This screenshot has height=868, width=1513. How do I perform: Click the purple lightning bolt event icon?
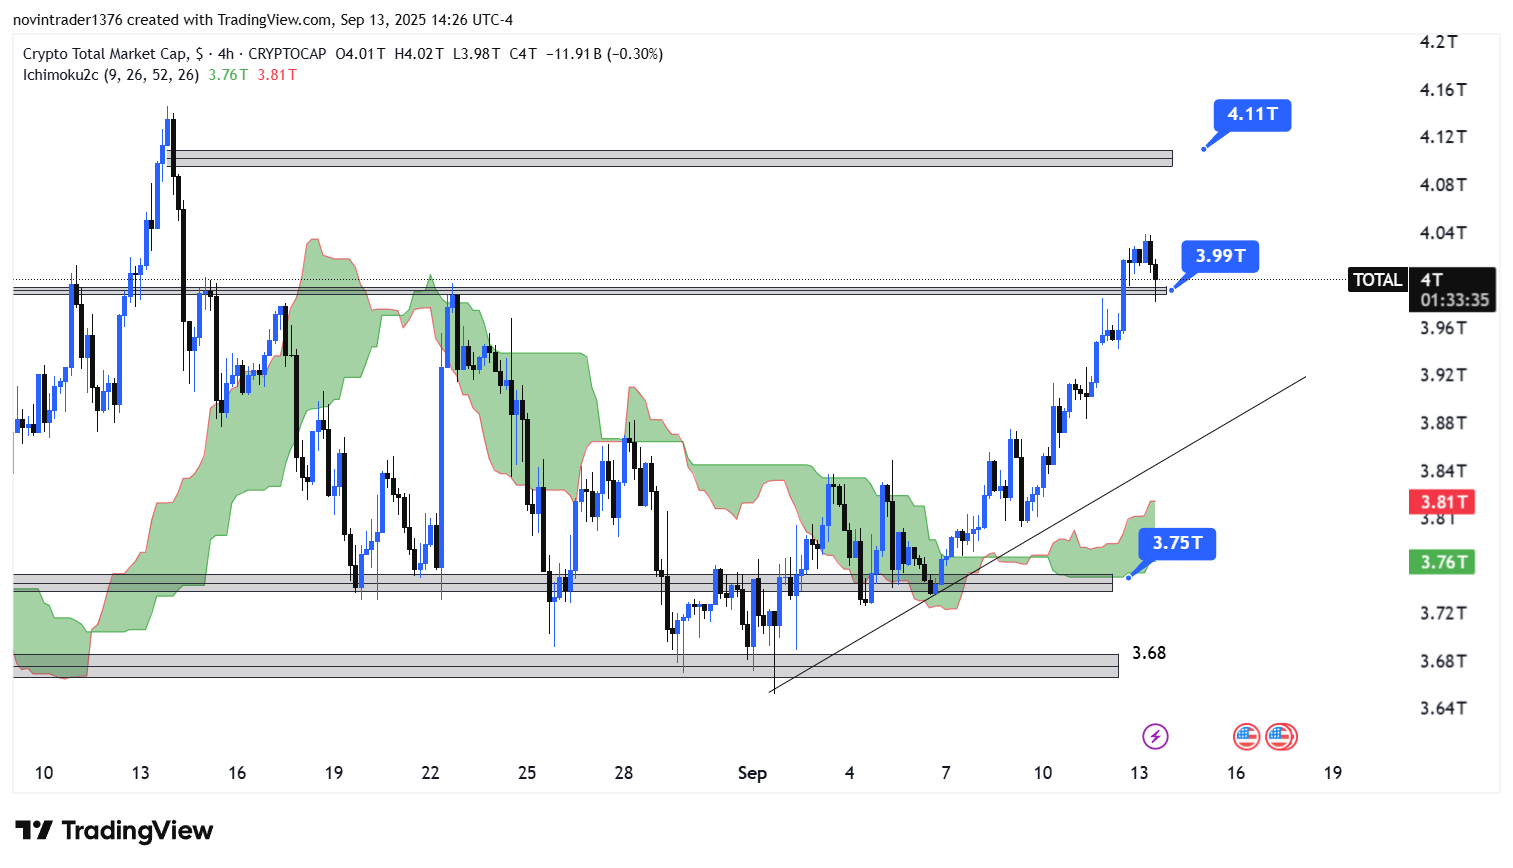click(x=1155, y=737)
